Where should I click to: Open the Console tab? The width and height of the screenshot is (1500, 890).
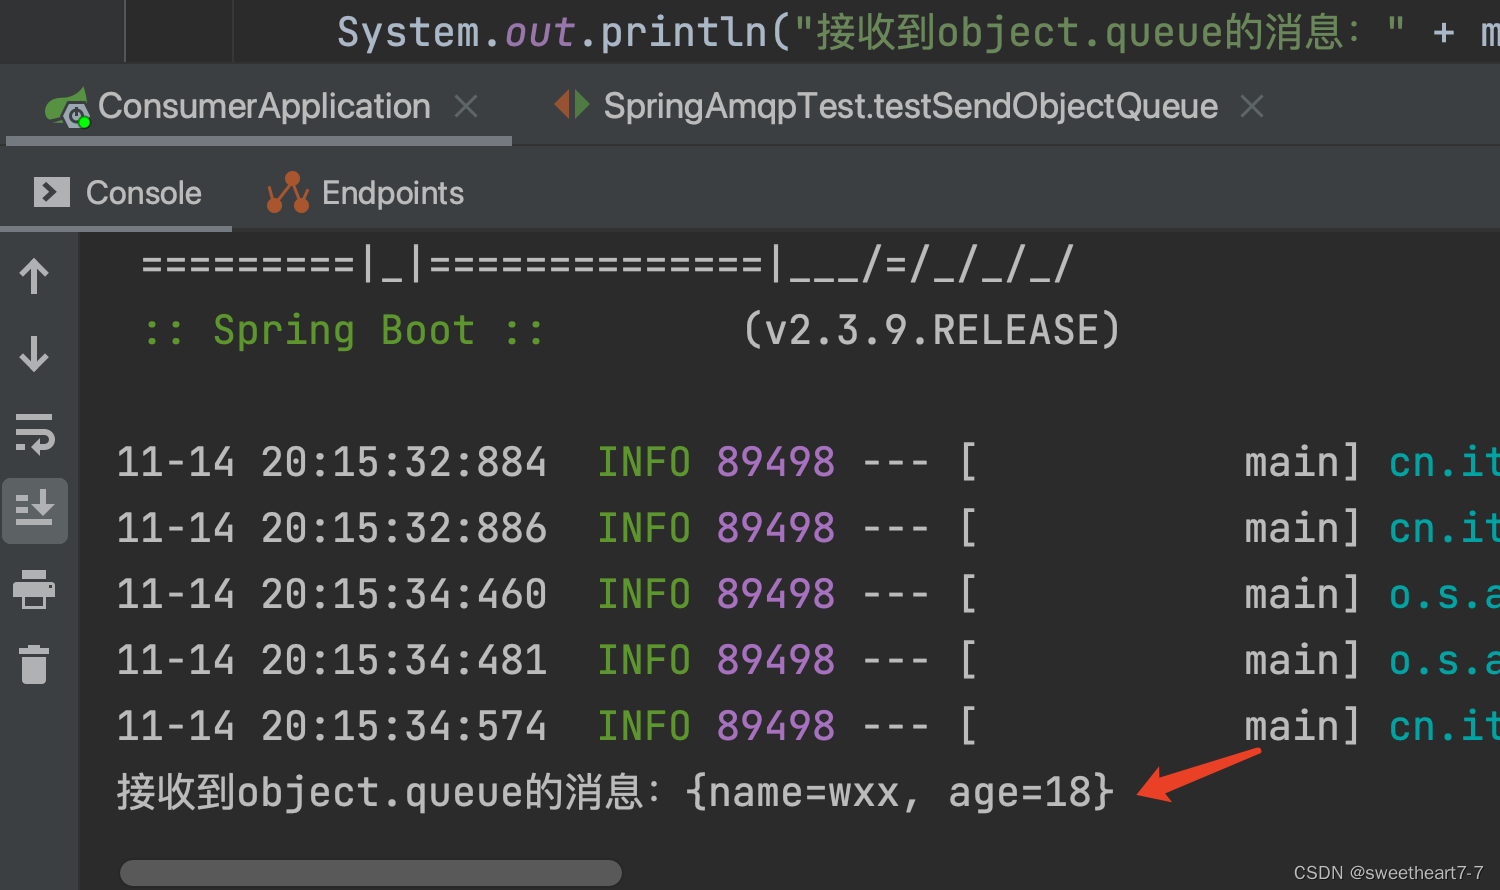(117, 193)
